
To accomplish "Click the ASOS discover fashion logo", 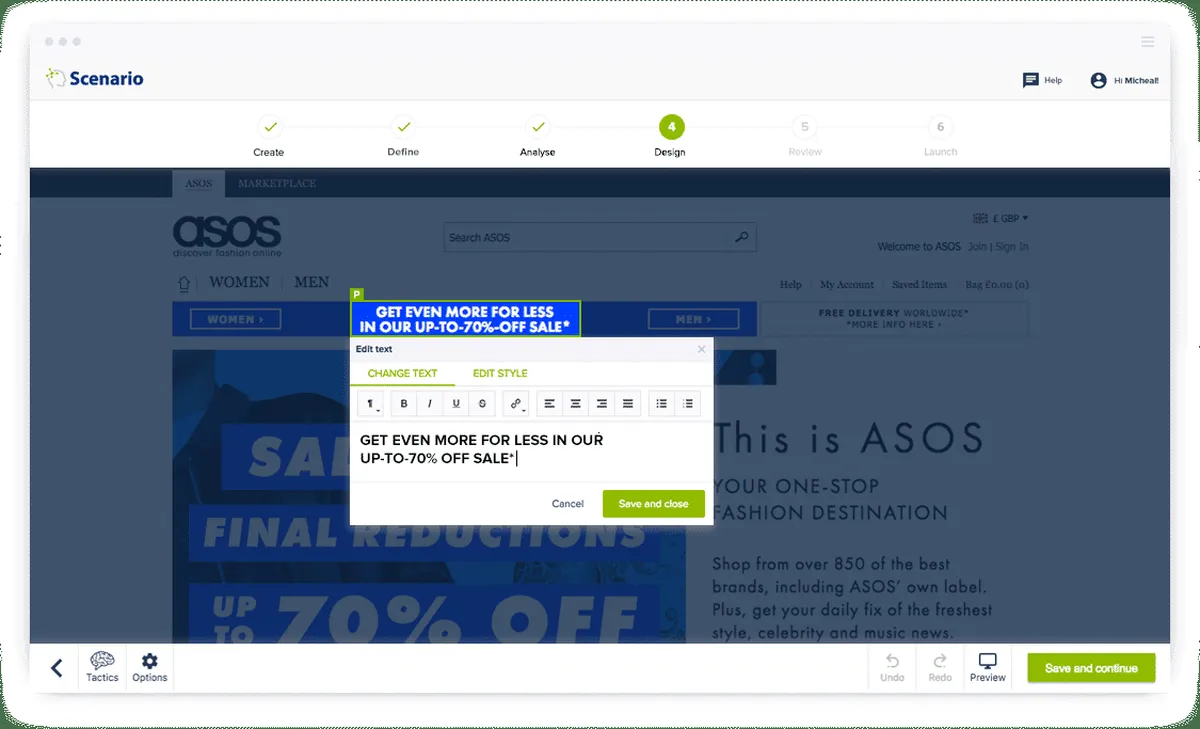I will [x=227, y=236].
